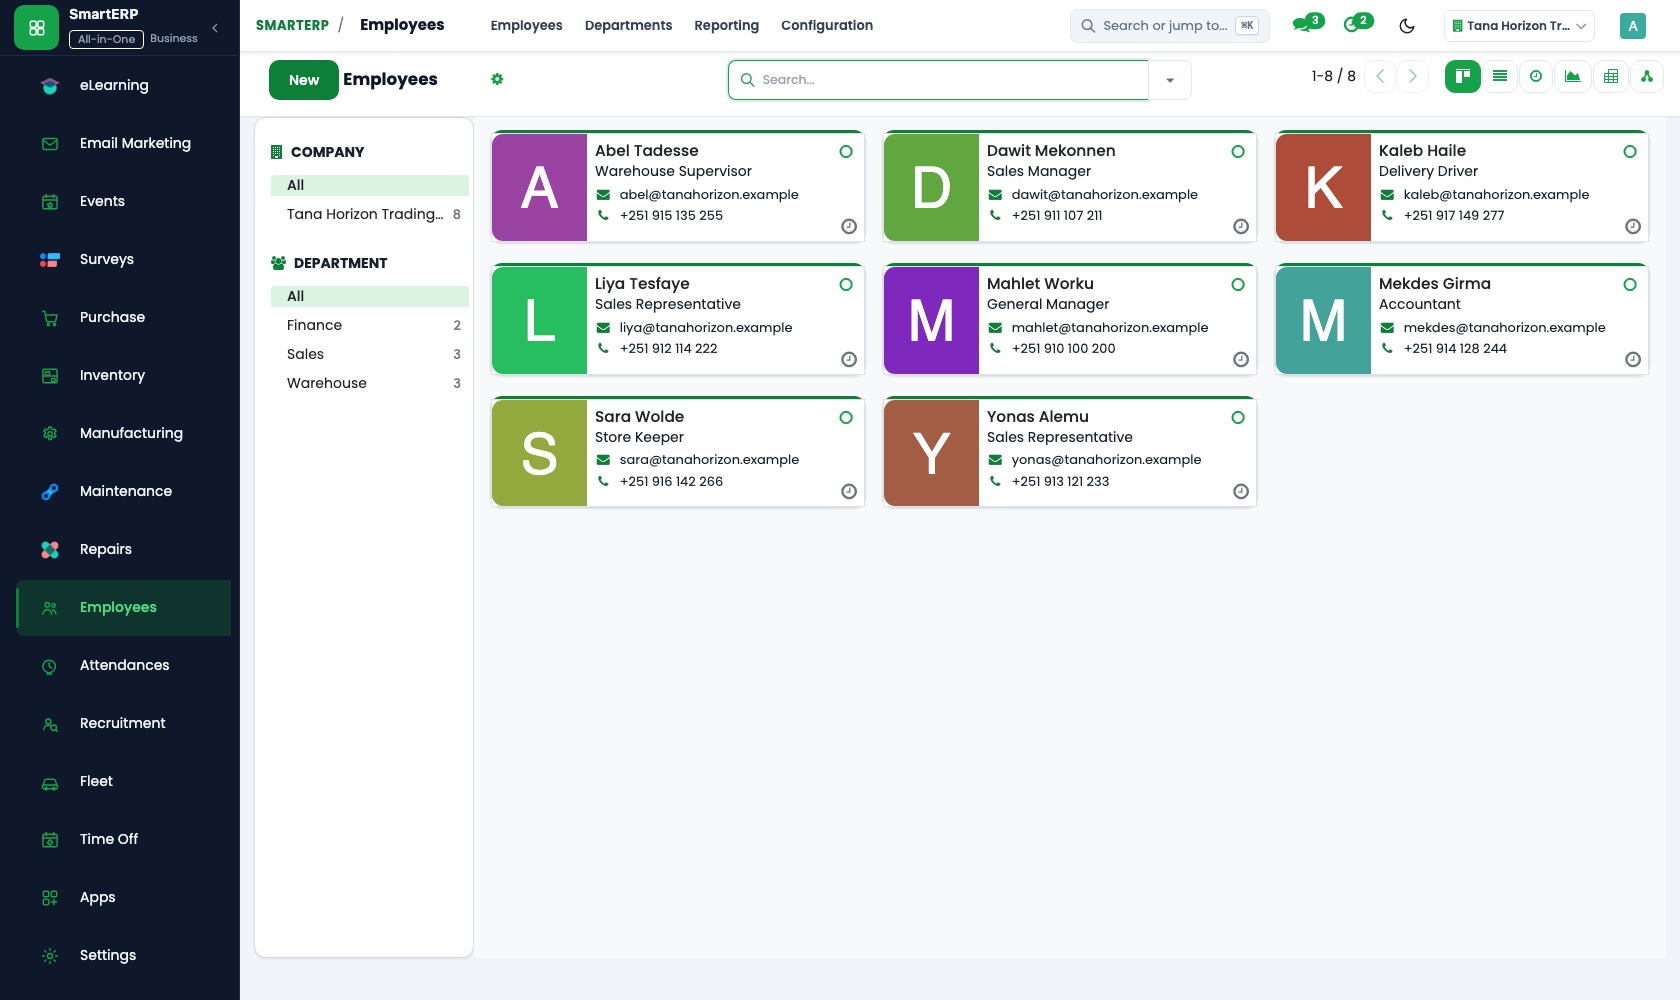1680x1000 pixels.
Task: Filter by Finance department
Action: 370,325
